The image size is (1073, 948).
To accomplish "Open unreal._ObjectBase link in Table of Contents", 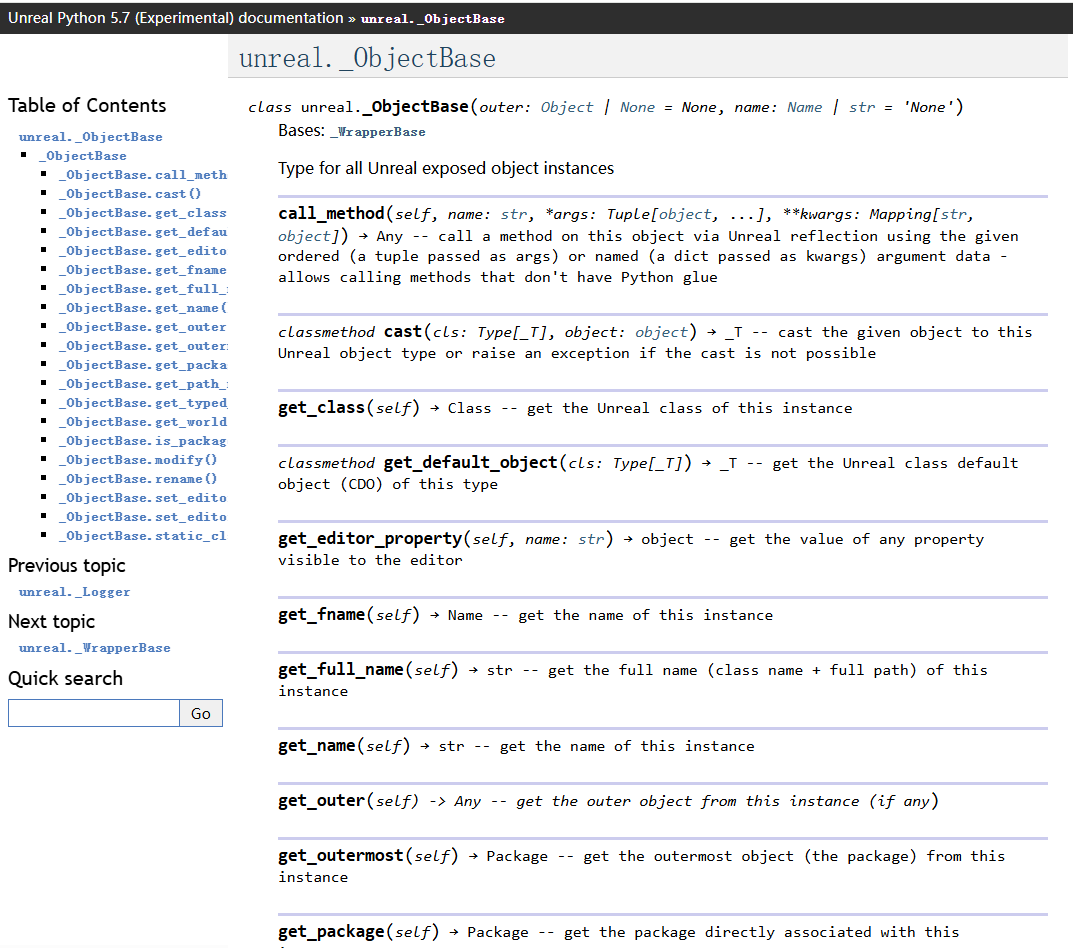I will click(90, 137).
